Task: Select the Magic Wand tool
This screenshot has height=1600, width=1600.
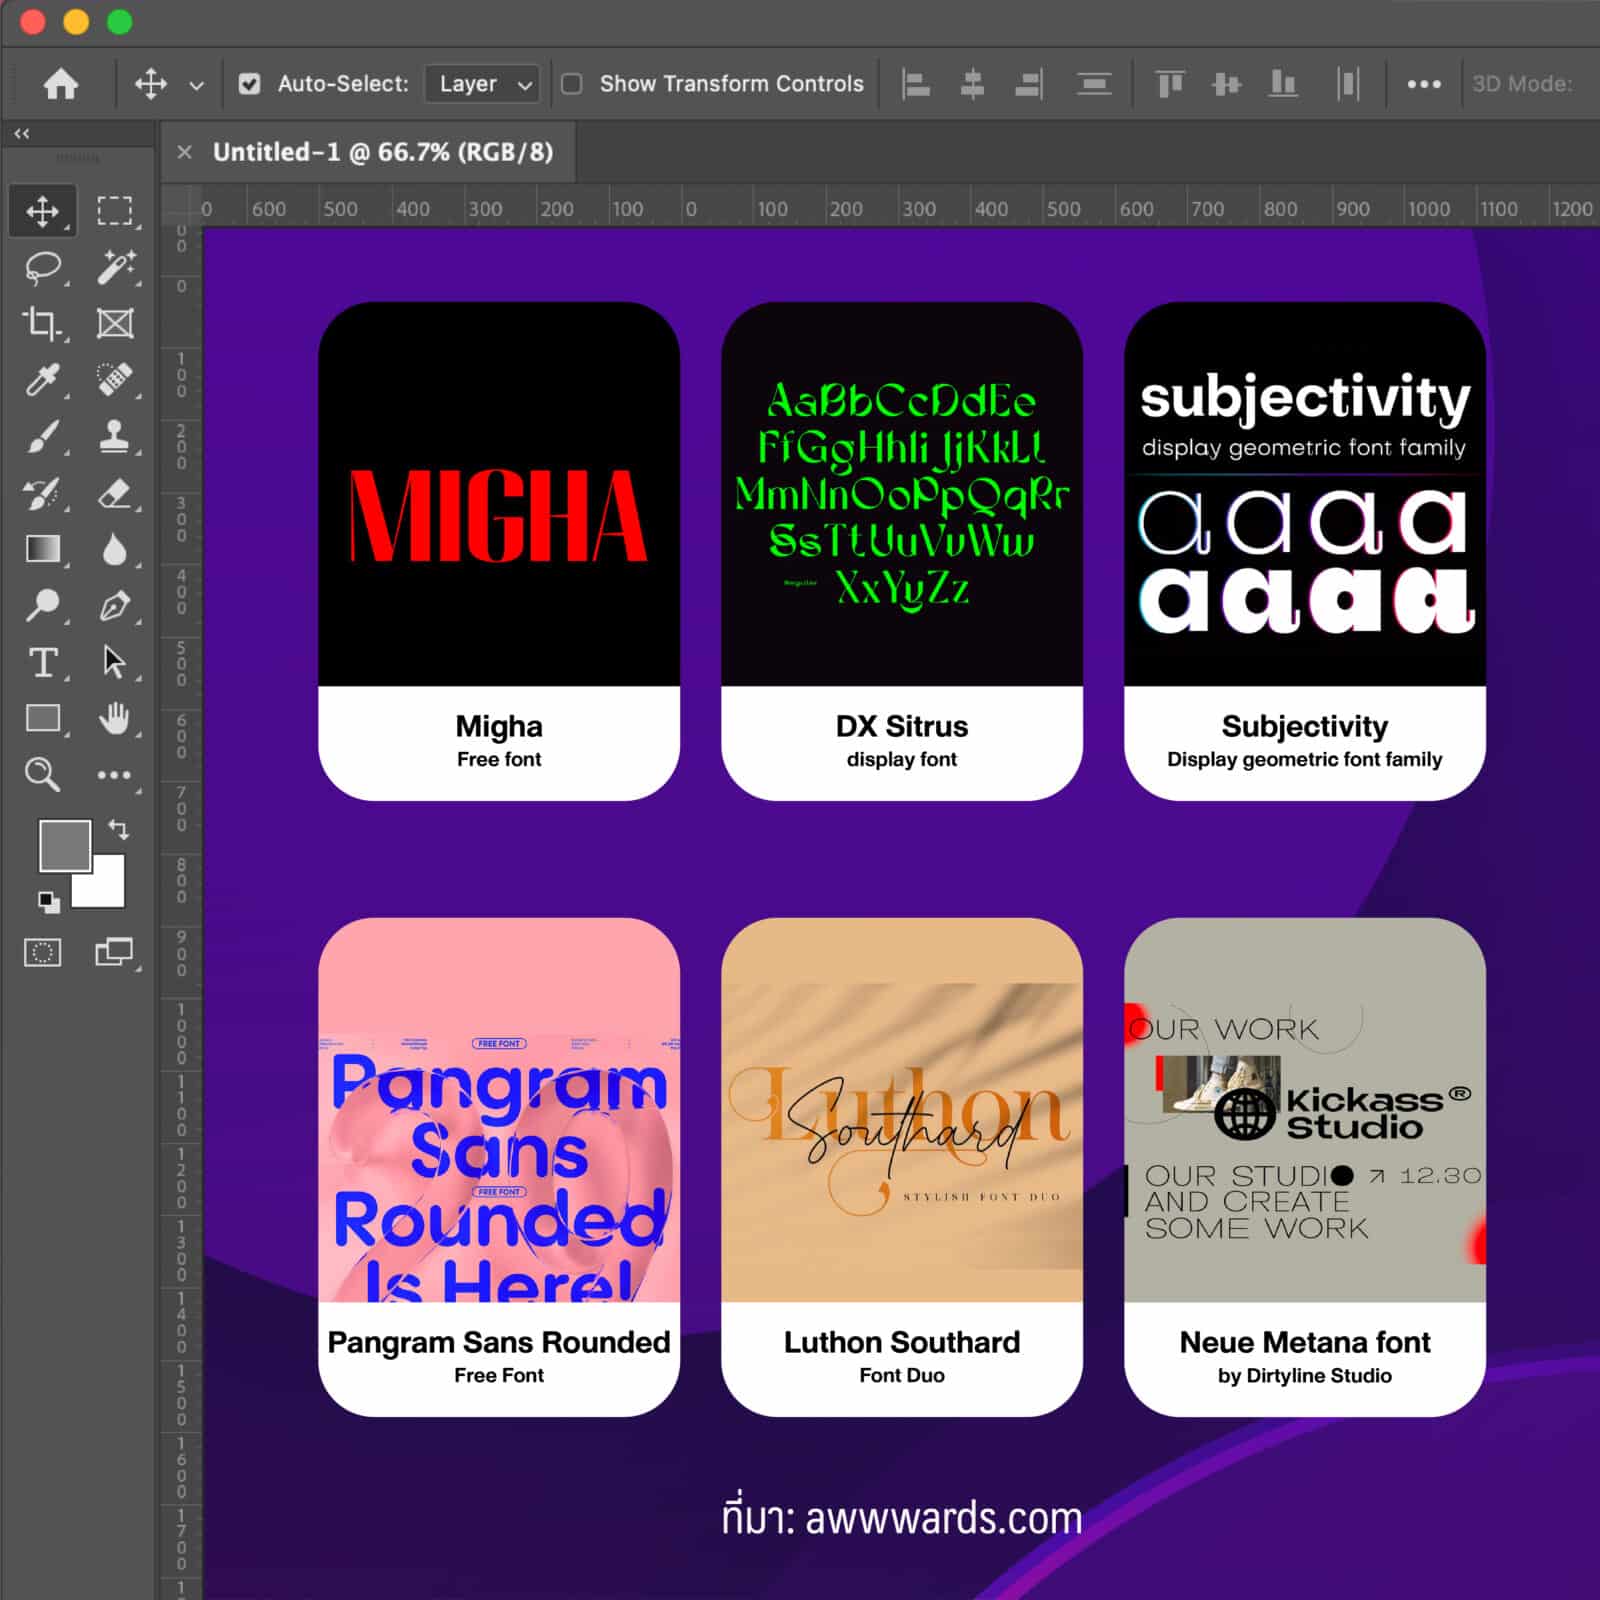Action: (115, 268)
